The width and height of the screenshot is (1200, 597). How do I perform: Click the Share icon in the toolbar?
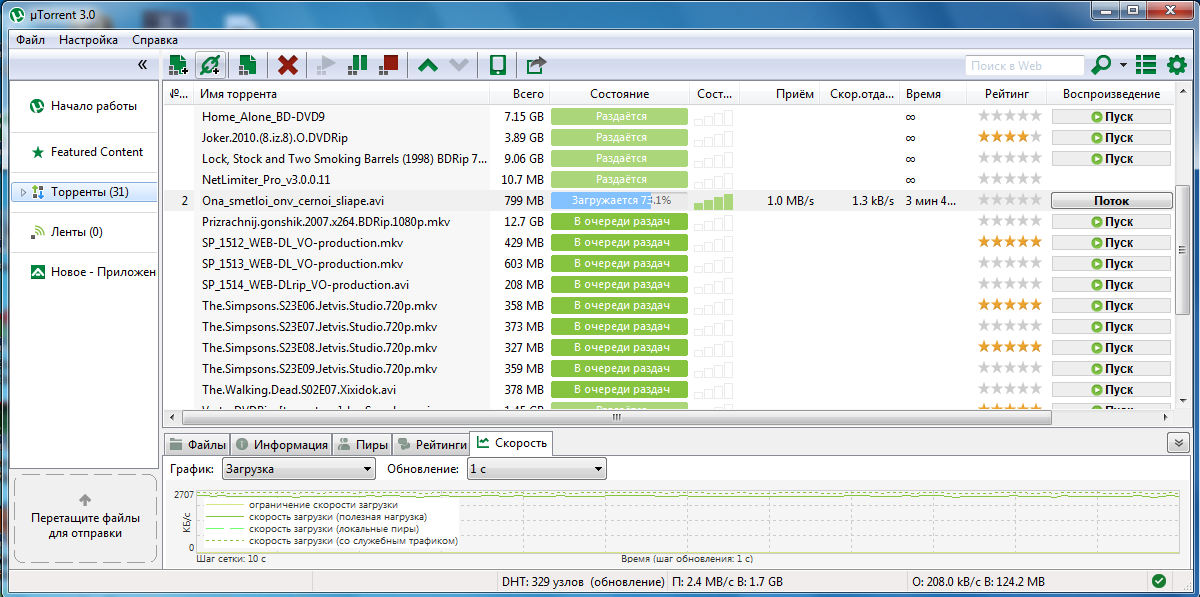pos(536,65)
